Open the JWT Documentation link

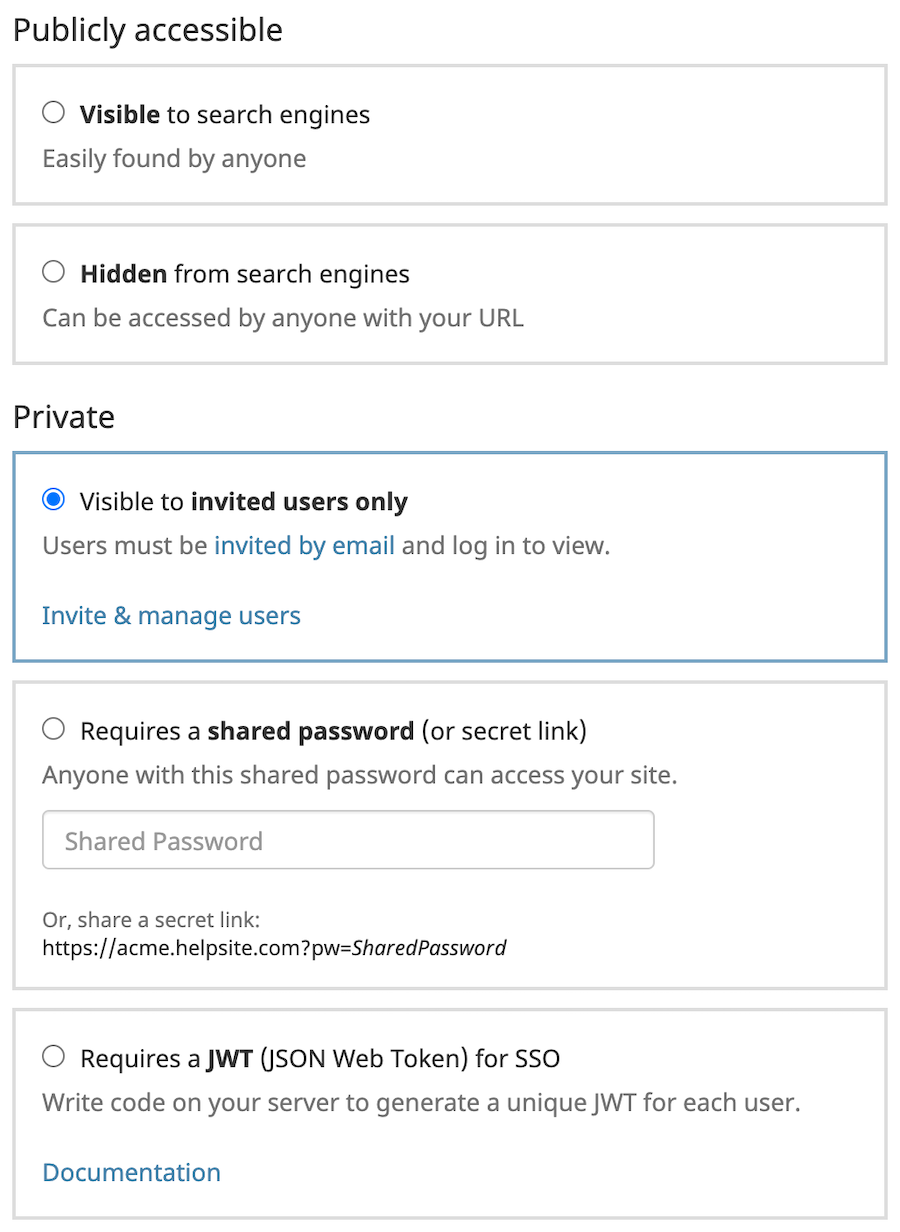131,1172
